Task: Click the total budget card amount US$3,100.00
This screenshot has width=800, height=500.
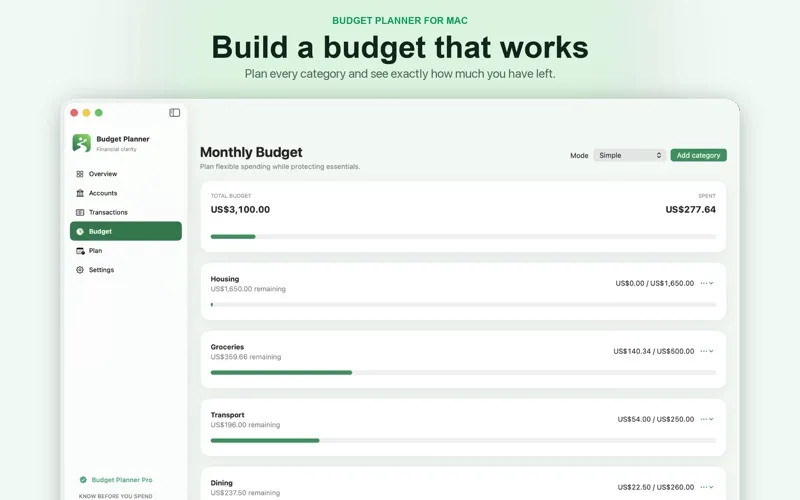Action: 240,210
